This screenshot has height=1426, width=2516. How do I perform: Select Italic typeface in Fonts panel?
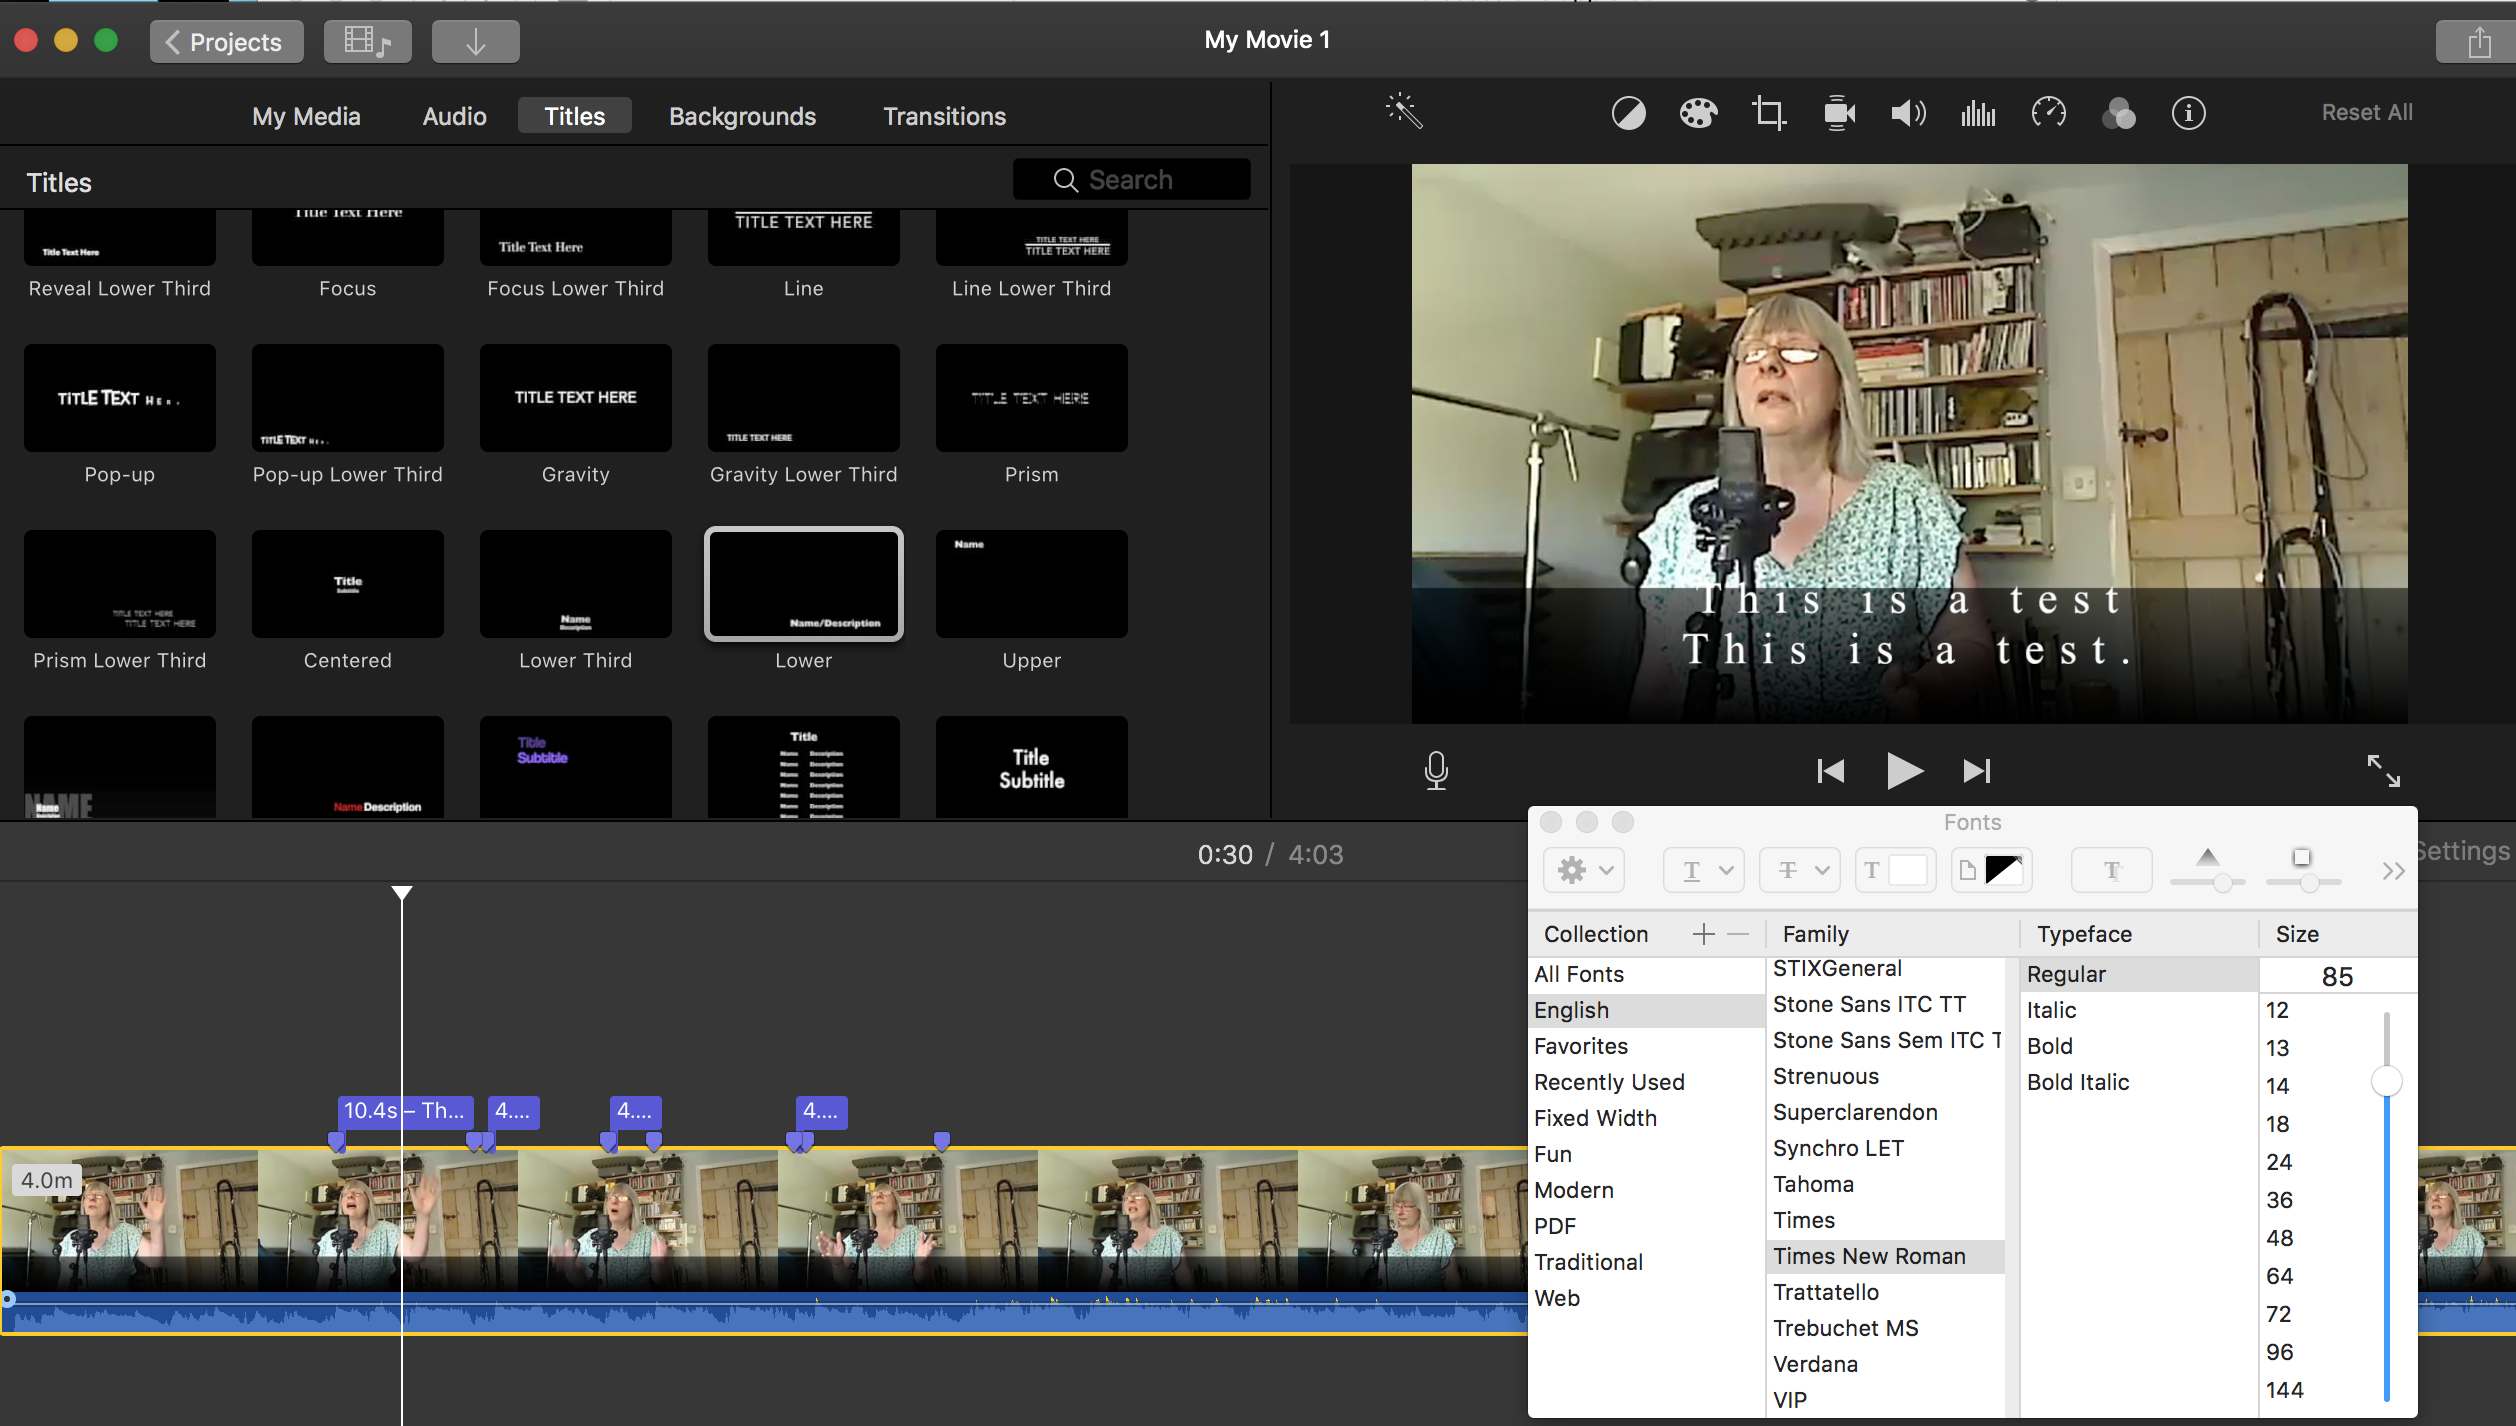(2051, 1010)
